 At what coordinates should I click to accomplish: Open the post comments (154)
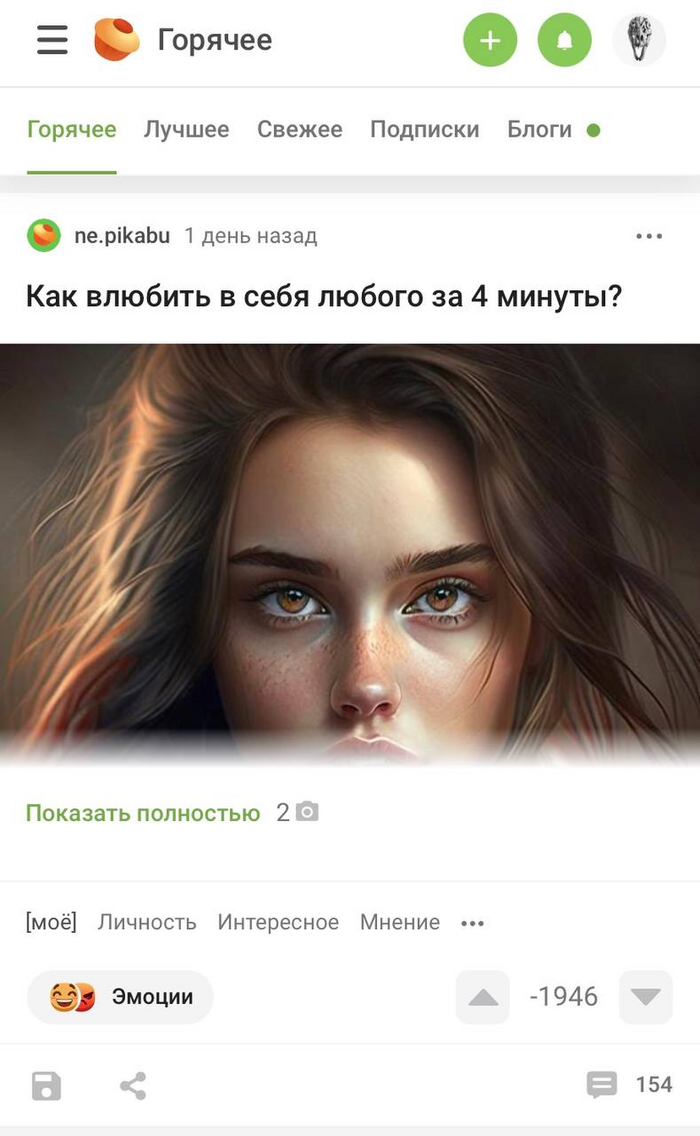[x=630, y=1085]
